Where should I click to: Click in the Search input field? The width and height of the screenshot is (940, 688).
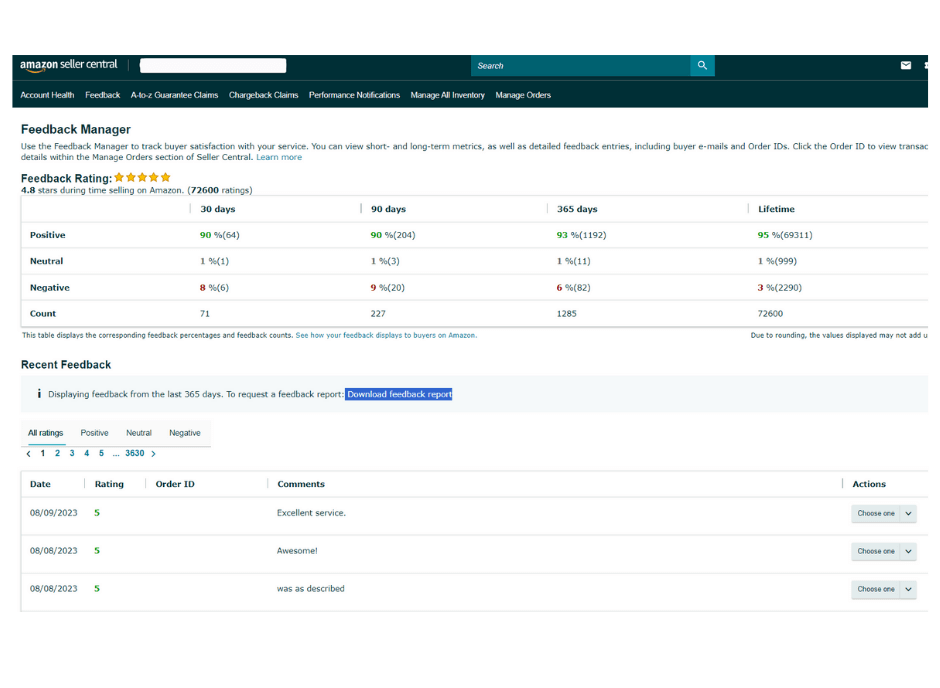tap(580, 66)
